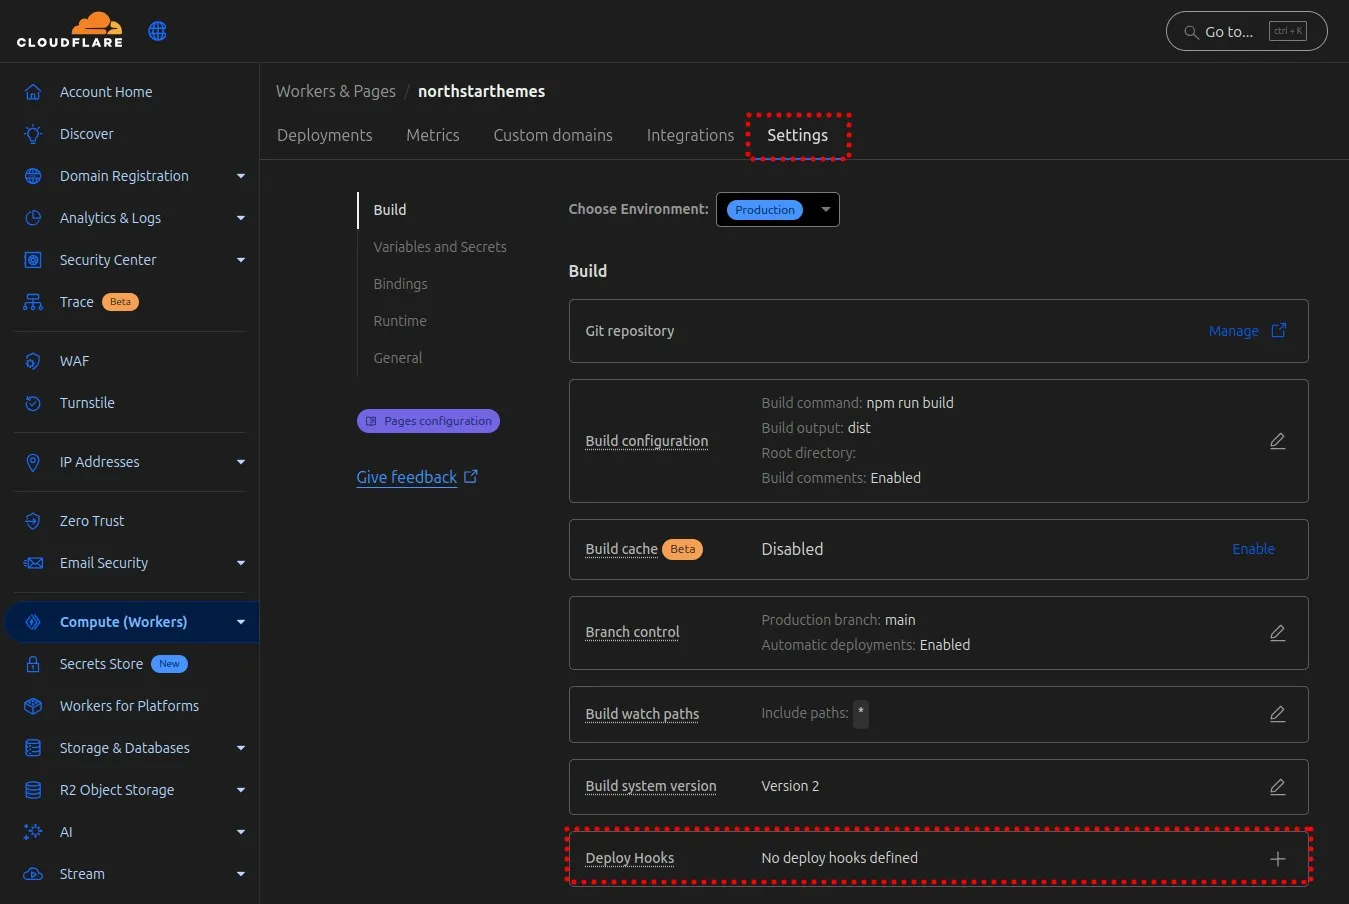This screenshot has width=1349, height=904.
Task: Select the Settings tab
Action: click(x=797, y=135)
